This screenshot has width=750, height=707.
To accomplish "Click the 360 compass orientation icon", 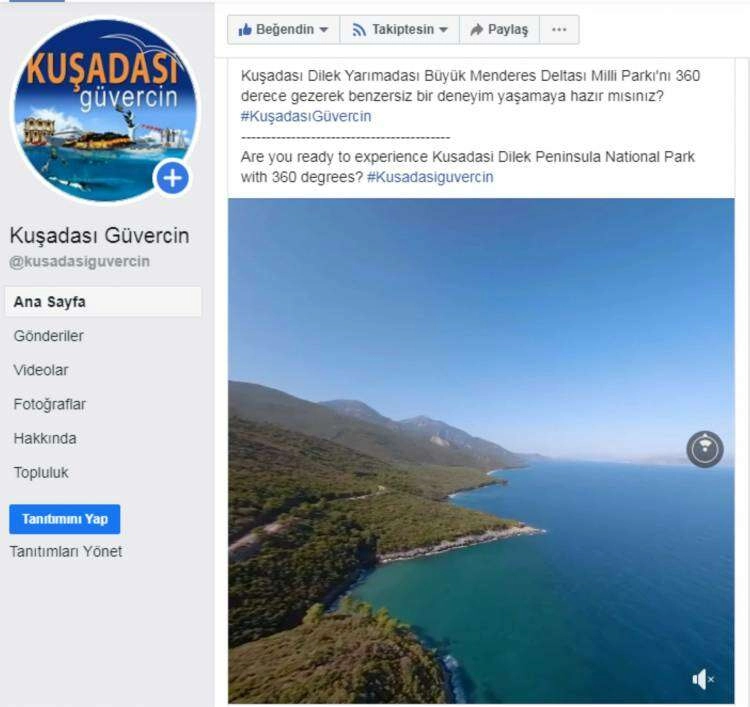I will click(x=705, y=449).
